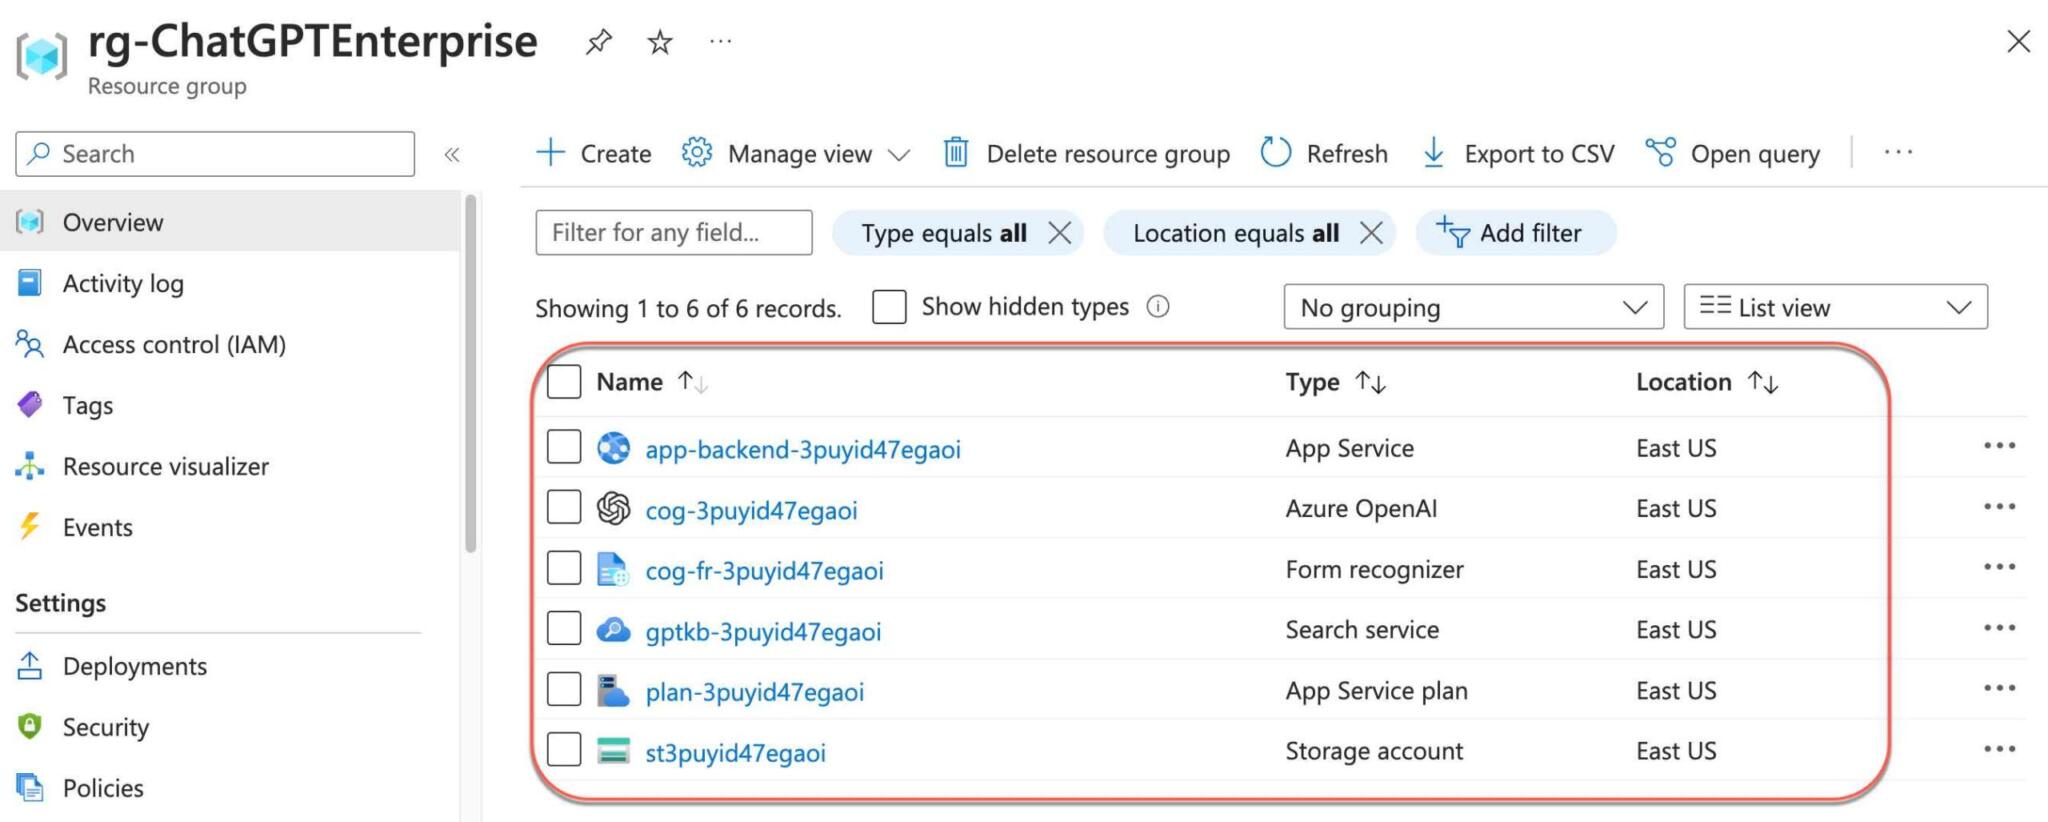2048x822 pixels.
Task: Check the plan-3puyid47egaoi row
Action: click(x=564, y=689)
